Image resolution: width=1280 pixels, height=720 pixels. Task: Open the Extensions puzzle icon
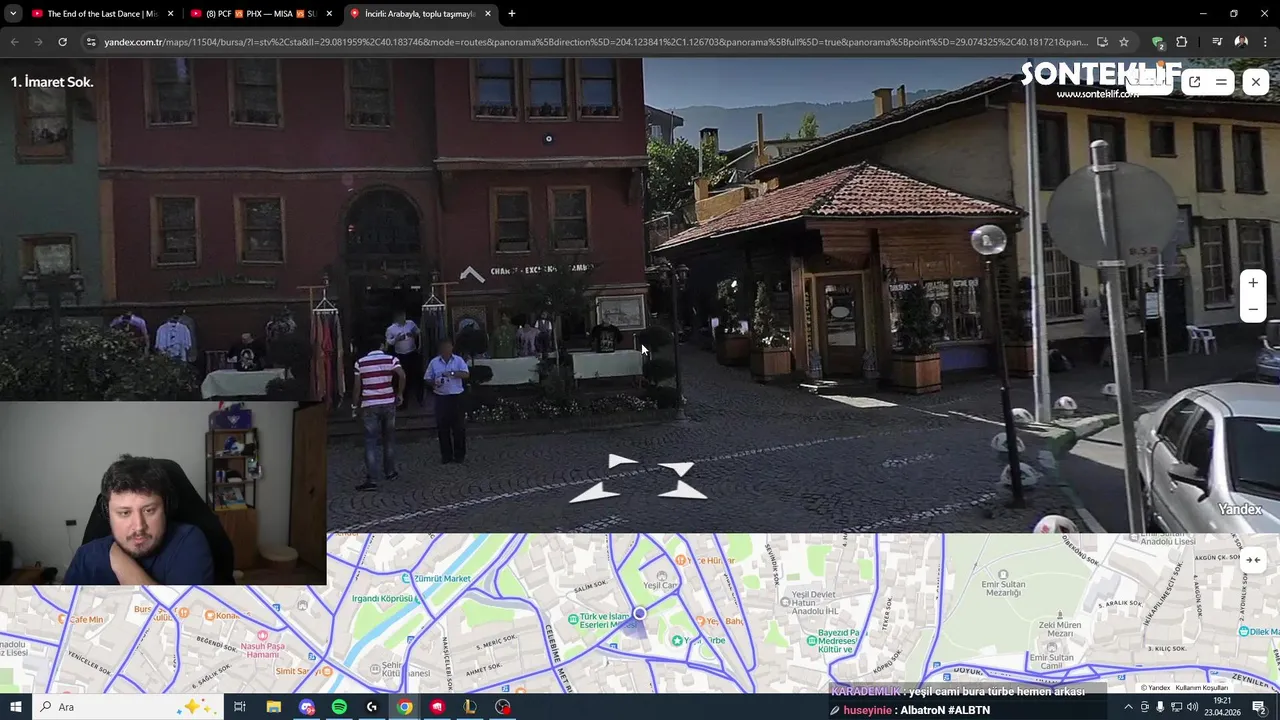click(1182, 42)
